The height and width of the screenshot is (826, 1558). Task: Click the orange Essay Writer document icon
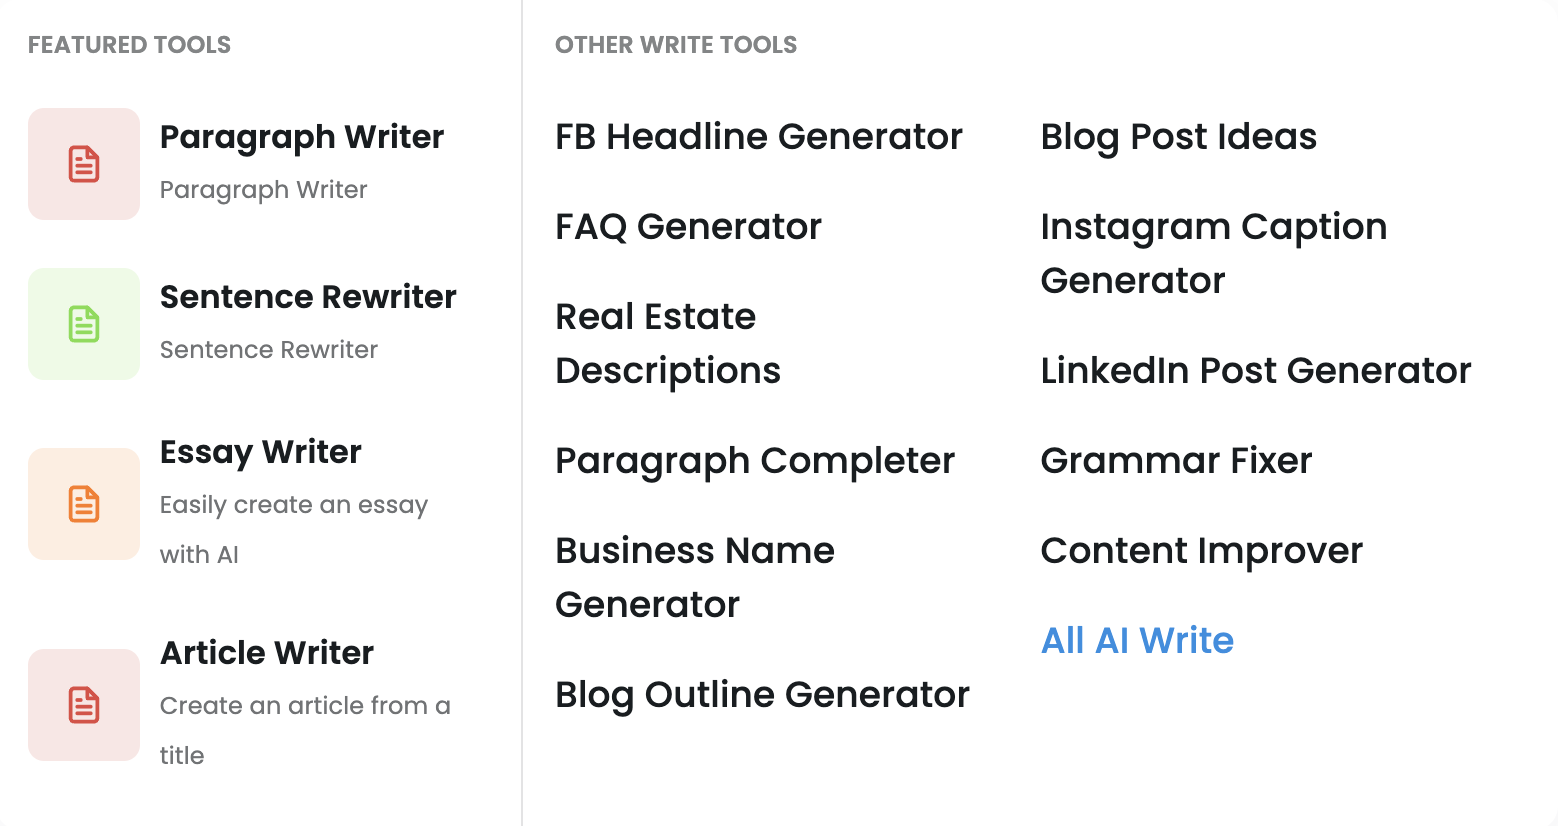(84, 504)
